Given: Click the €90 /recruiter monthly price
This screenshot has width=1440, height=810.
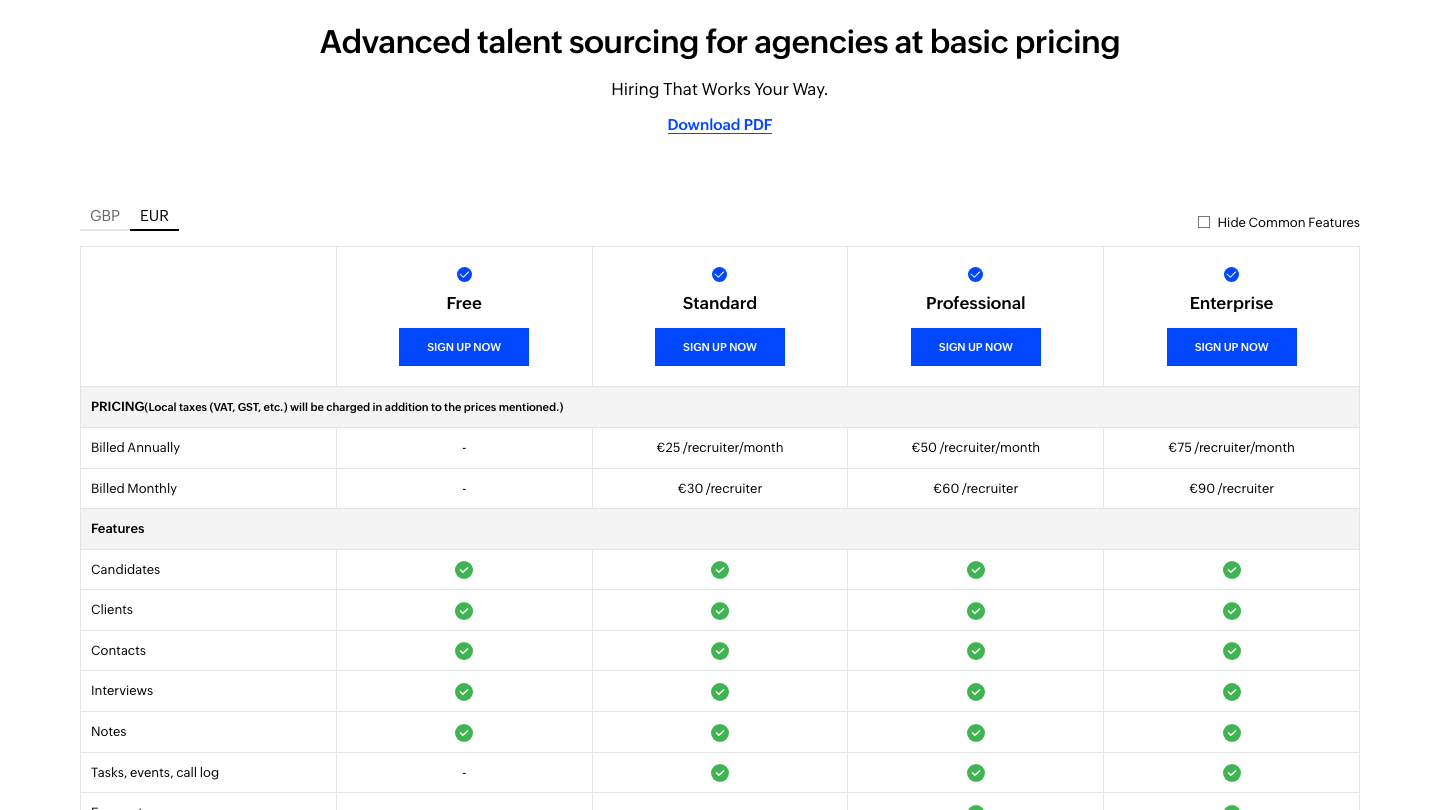Looking at the screenshot, I should [x=1232, y=489].
